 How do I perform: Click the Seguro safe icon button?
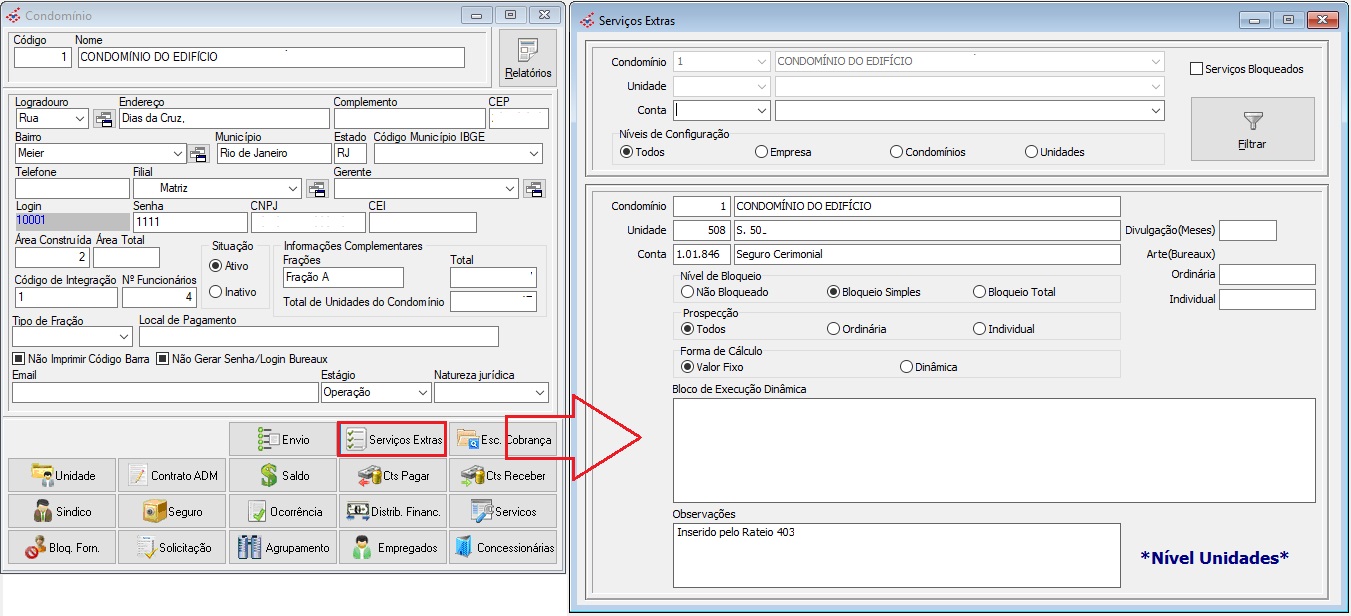(x=172, y=512)
